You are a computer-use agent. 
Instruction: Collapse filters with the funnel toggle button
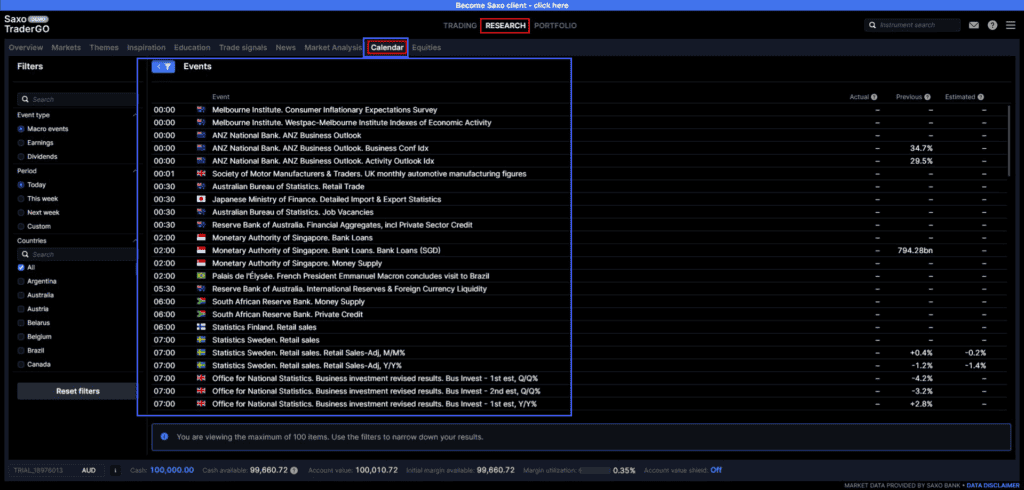(163, 67)
